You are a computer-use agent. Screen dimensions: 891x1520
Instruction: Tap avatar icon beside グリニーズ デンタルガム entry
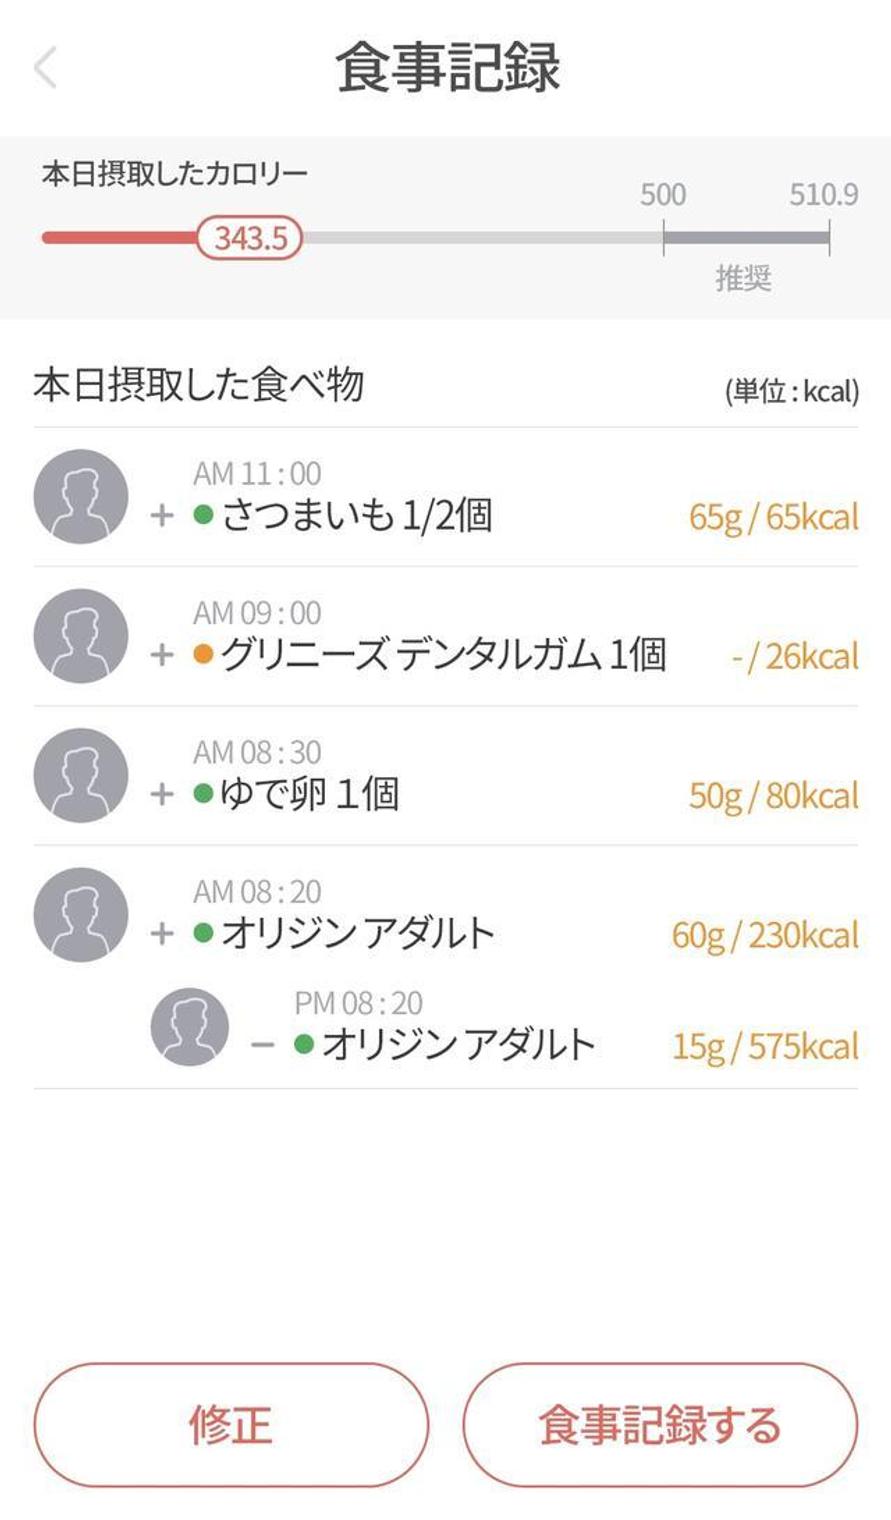81,636
